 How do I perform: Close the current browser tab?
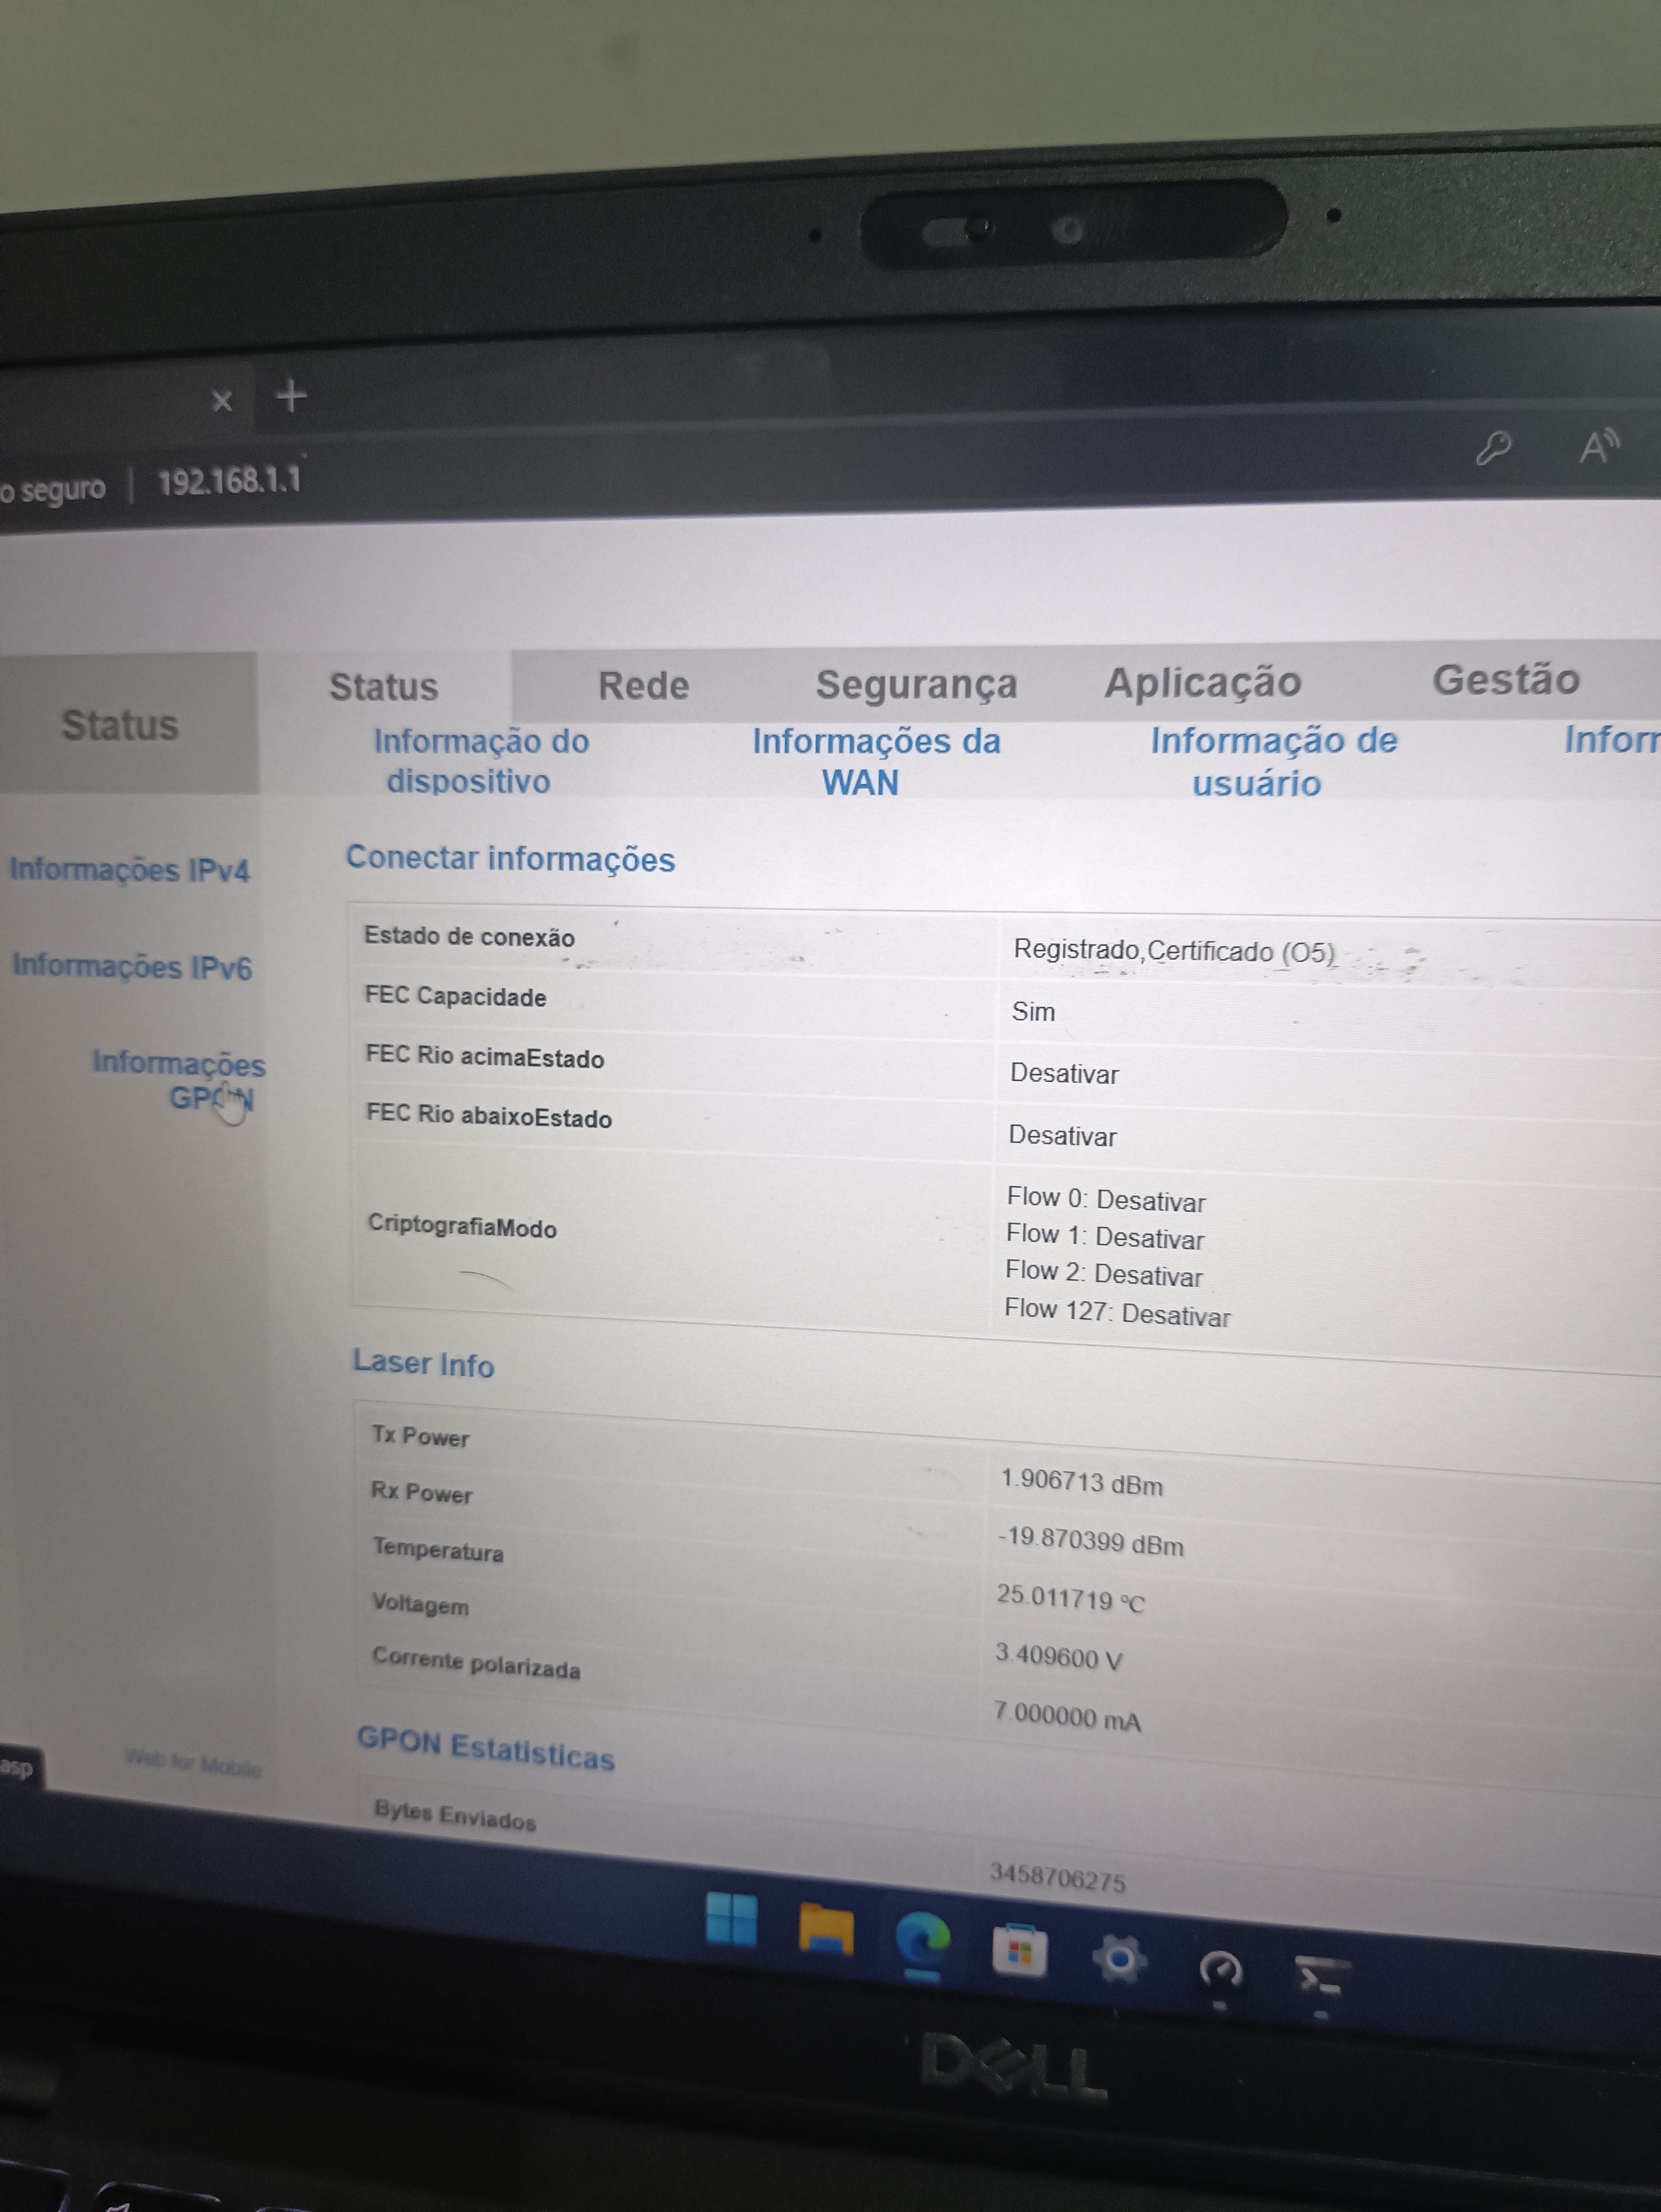[x=222, y=402]
